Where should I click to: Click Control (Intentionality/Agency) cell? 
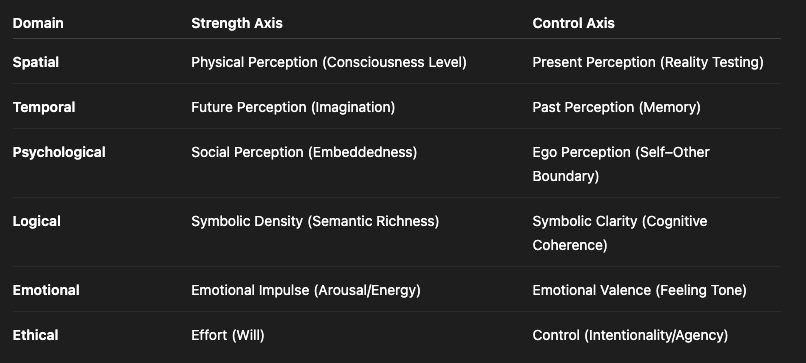630,335
